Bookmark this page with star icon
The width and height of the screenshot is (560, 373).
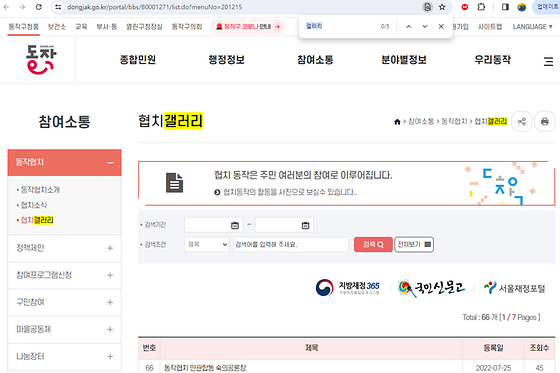442,7
